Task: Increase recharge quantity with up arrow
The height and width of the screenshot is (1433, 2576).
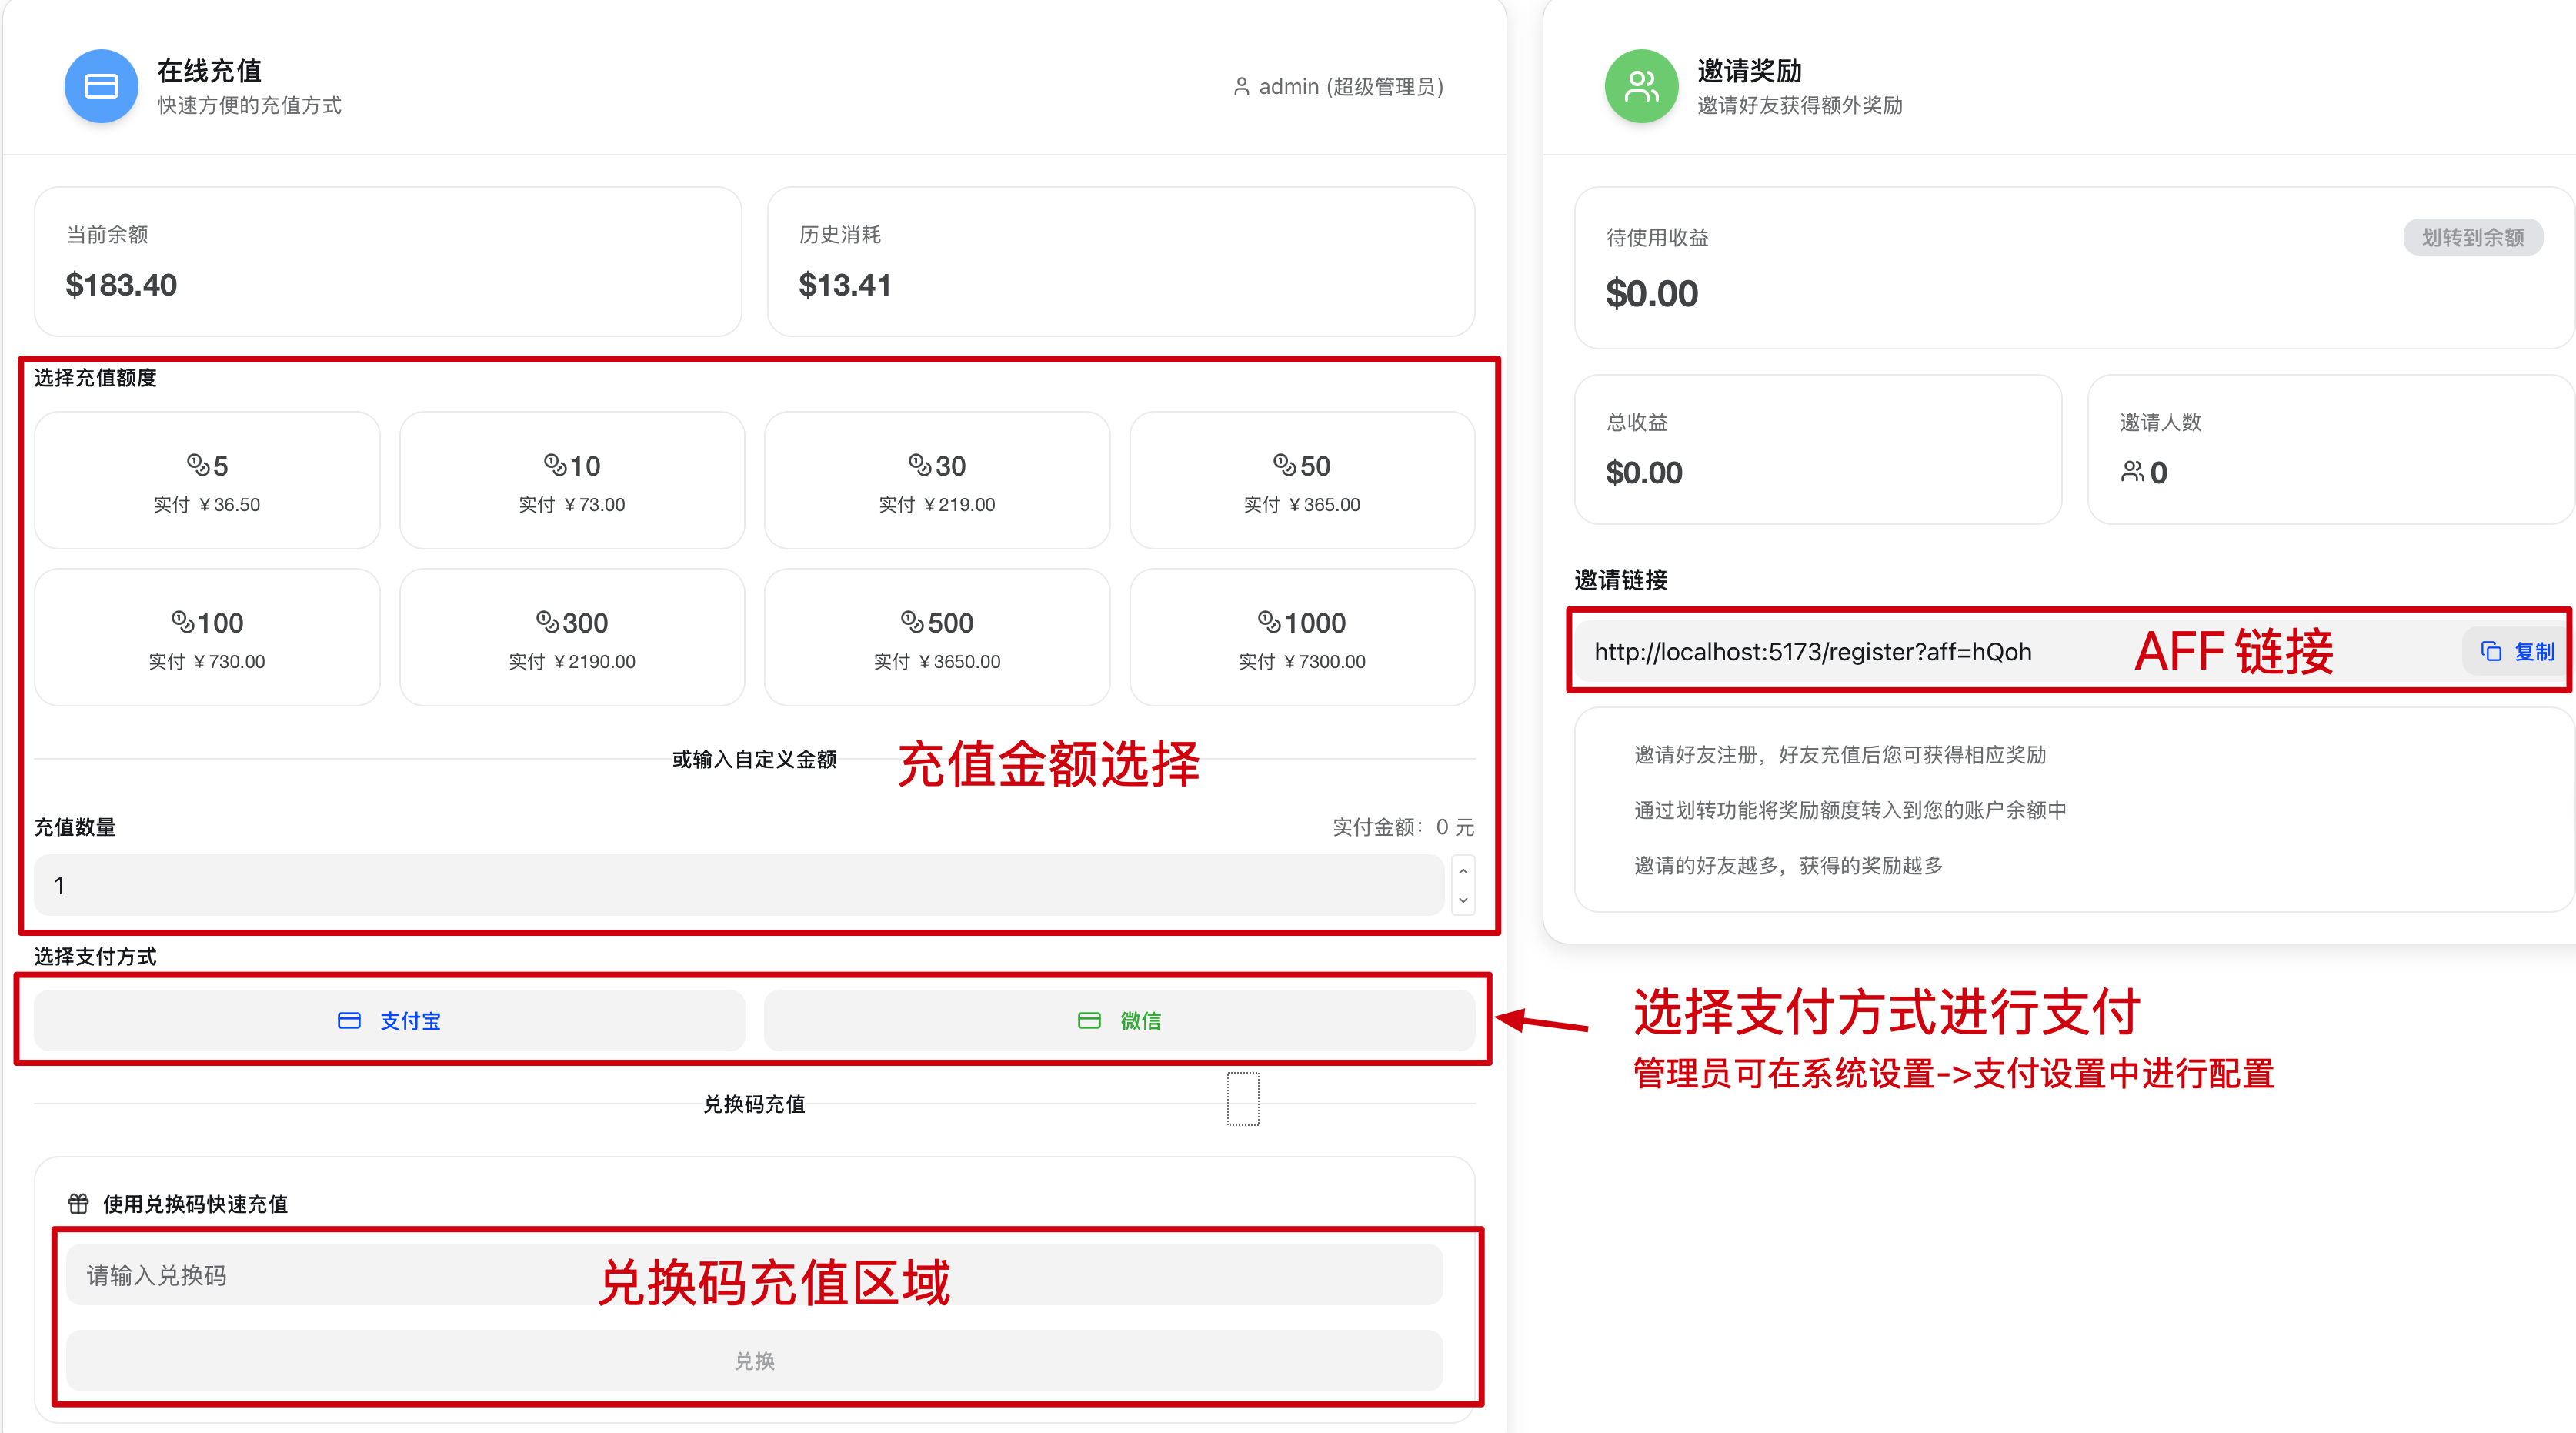Action: point(1463,871)
